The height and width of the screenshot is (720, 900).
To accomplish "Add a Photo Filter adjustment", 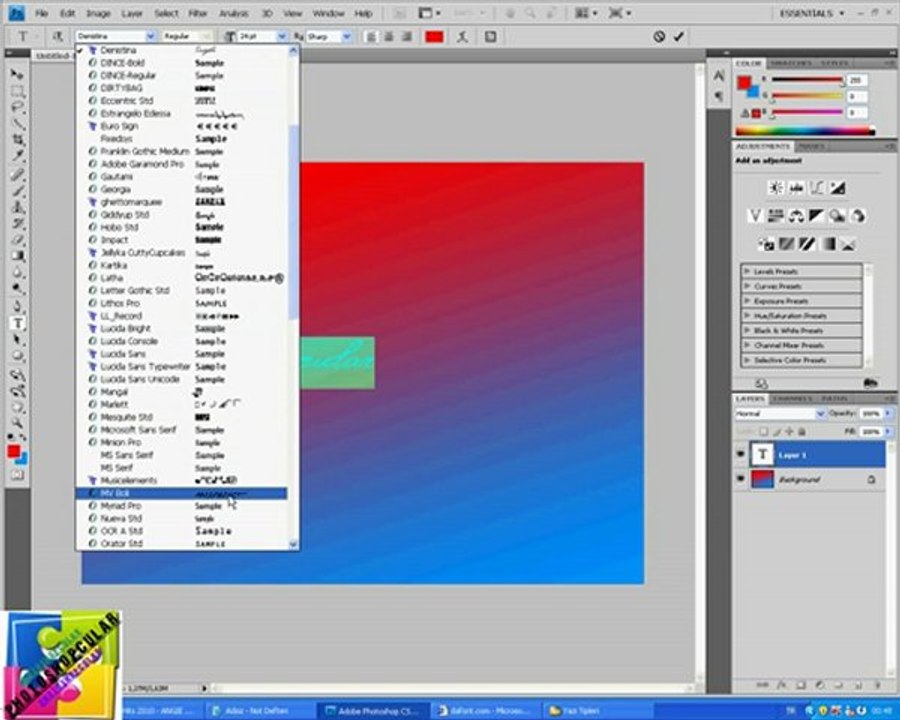I will coord(837,216).
